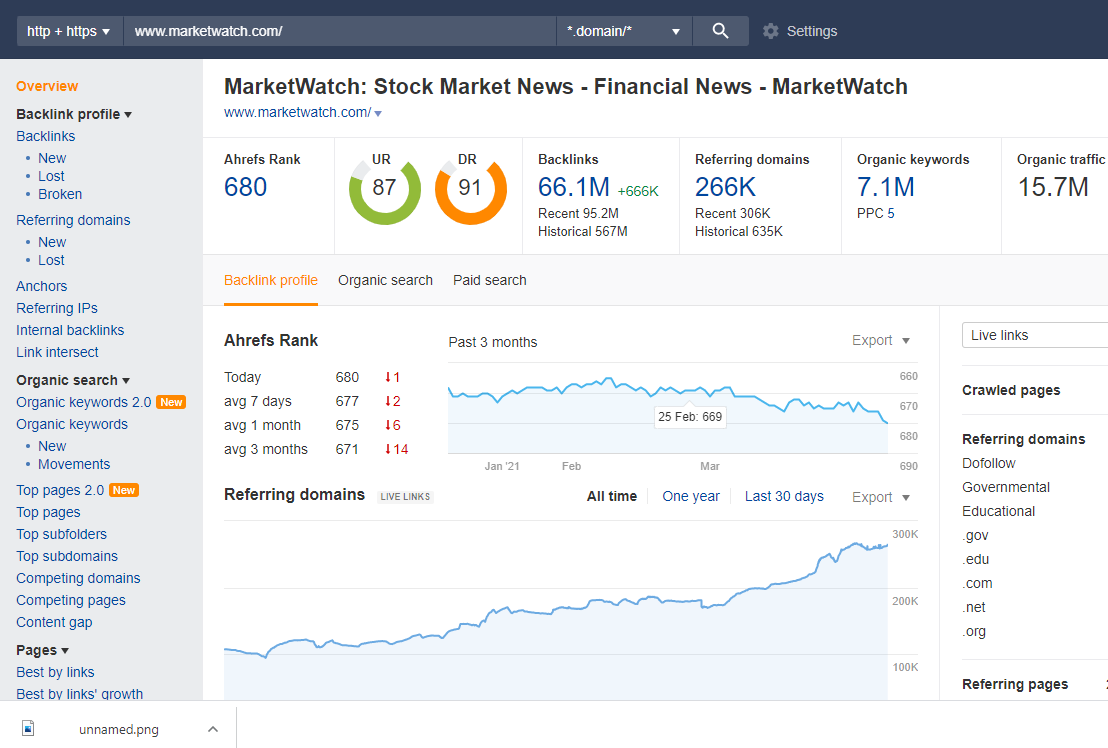Click the LIVE LINKS badge beside Referring domains
Screen dimensions: 1108x748
(404, 496)
